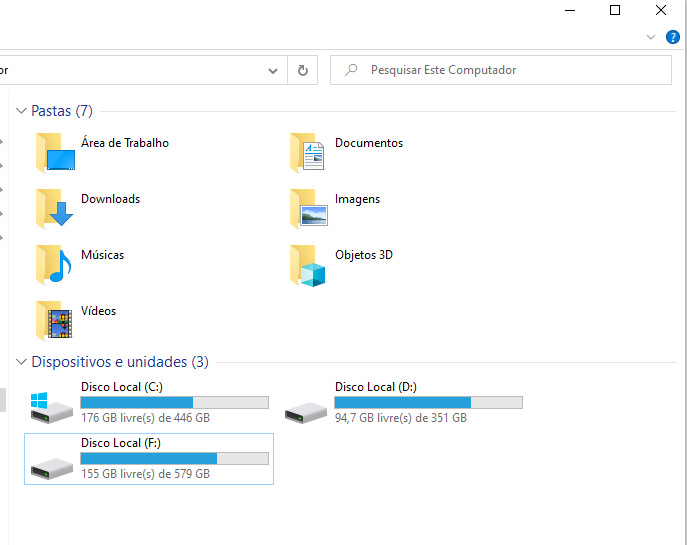
Task: Click the C: drive usage bar
Action: pyautogui.click(x=174, y=402)
